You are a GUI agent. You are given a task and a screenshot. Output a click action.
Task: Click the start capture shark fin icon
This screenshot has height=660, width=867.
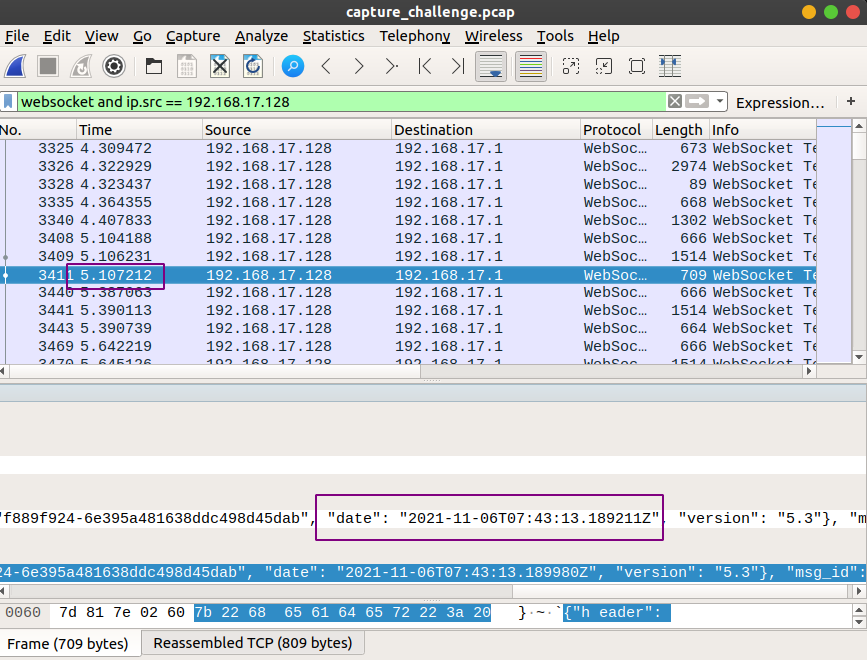pos(16,67)
